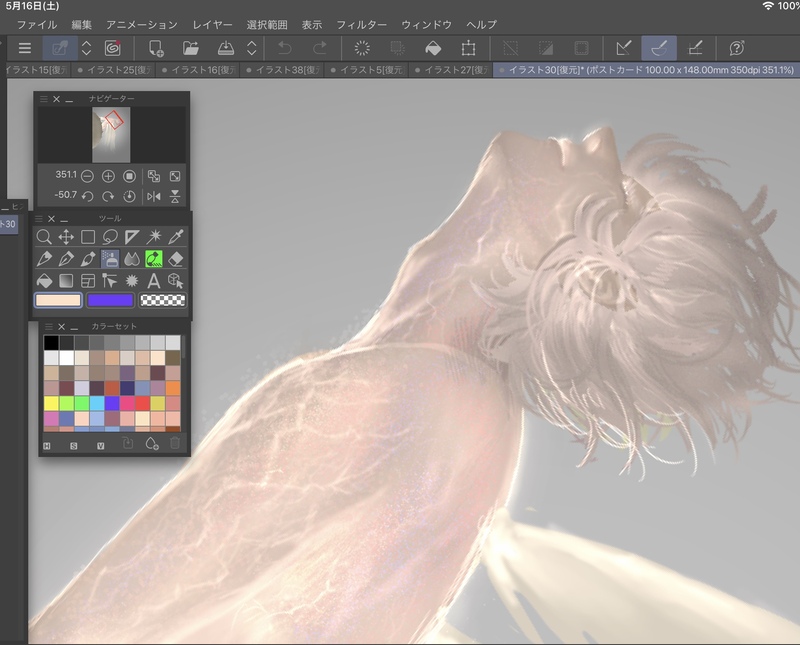The image size is (800, 645).
Task: Select the pencil tool
Action: [66, 259]
